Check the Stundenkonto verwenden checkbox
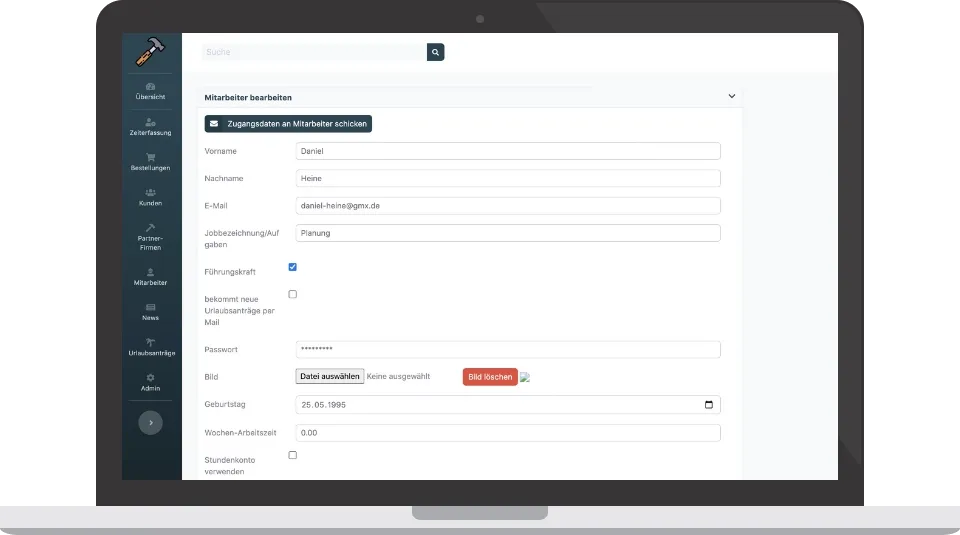 293,455
